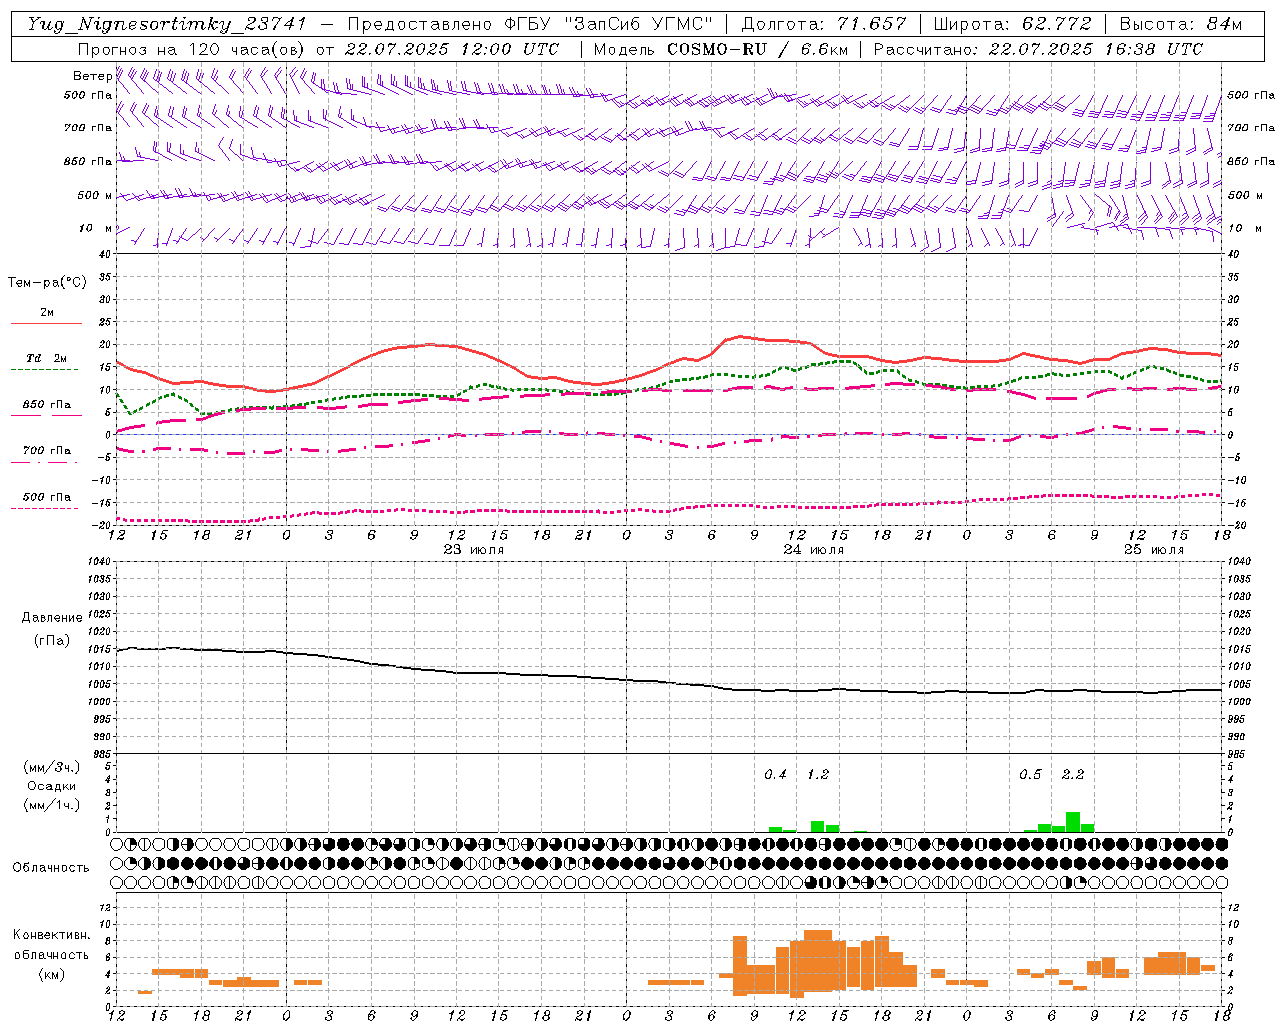Click the (мм/3ч.) precipitation unit label

coord(52,767)
